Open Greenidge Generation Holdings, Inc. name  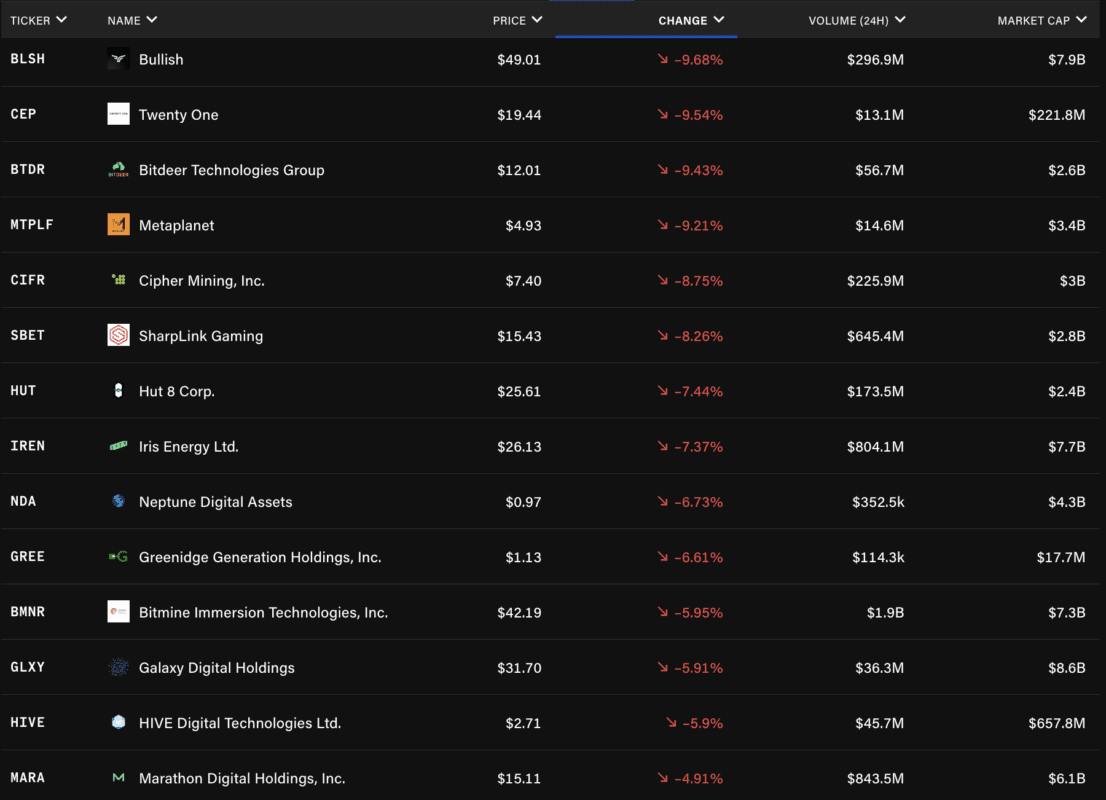tap(260, 557)
